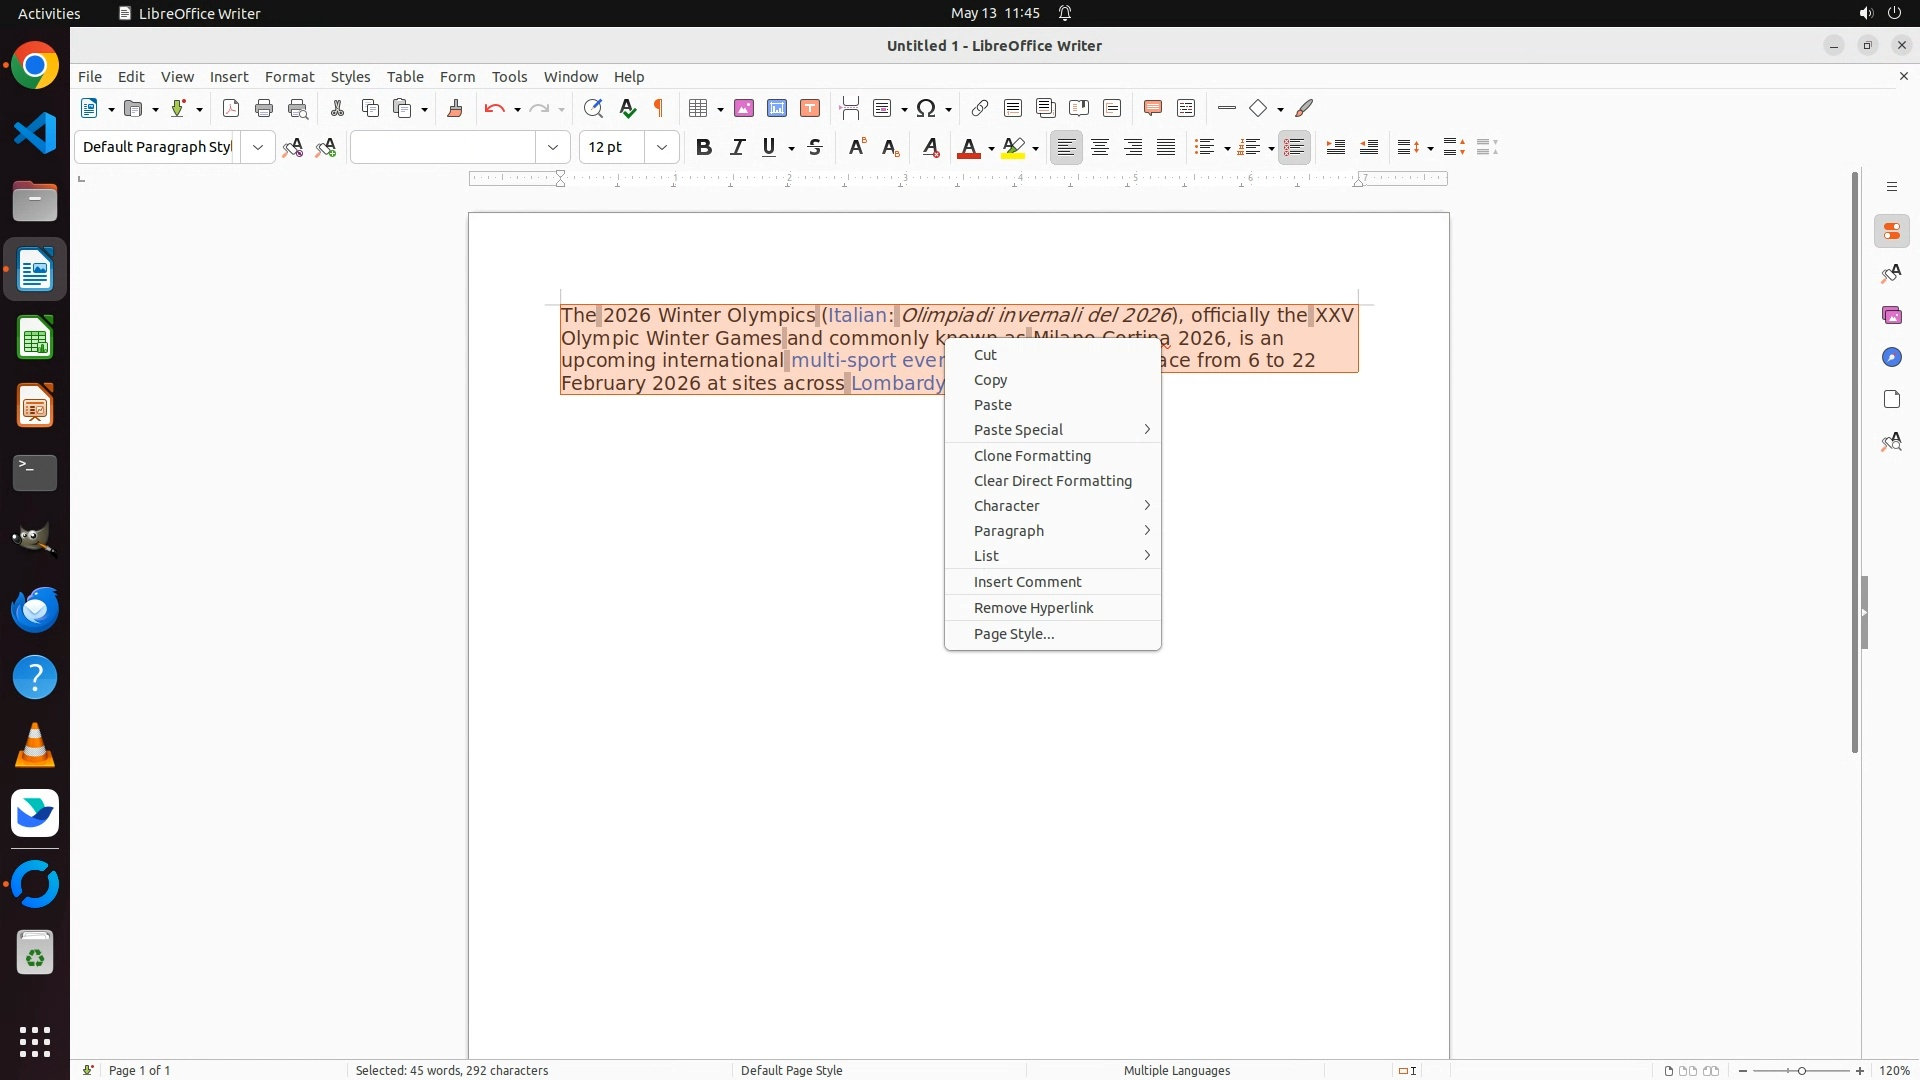Click the Insert Table icon
Viewport: 1920px width, 1080px height.
click(x=699, y=108)
